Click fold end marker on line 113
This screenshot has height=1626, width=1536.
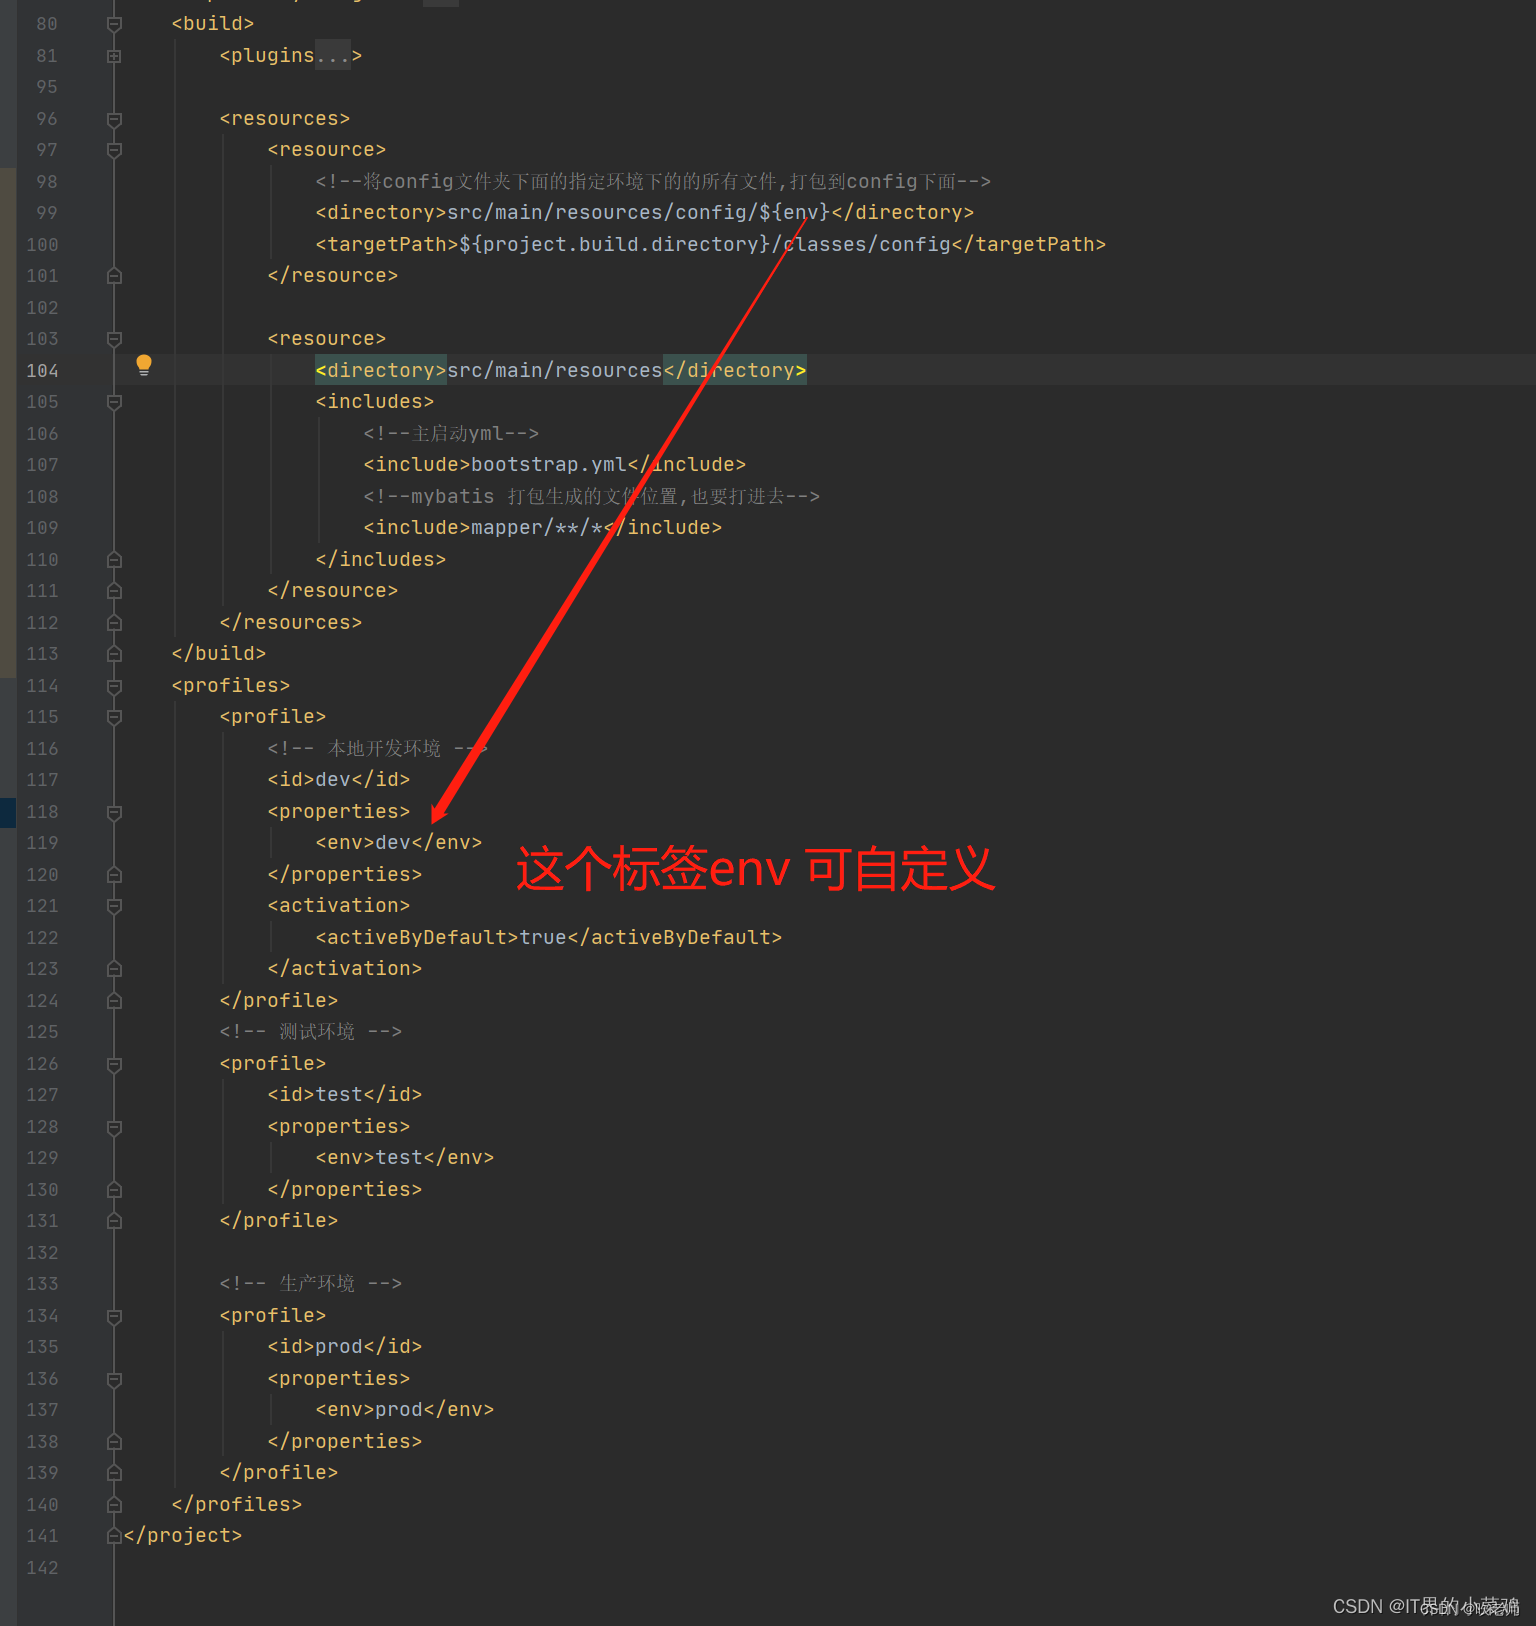pyautogui.click(x=114, y=654)
